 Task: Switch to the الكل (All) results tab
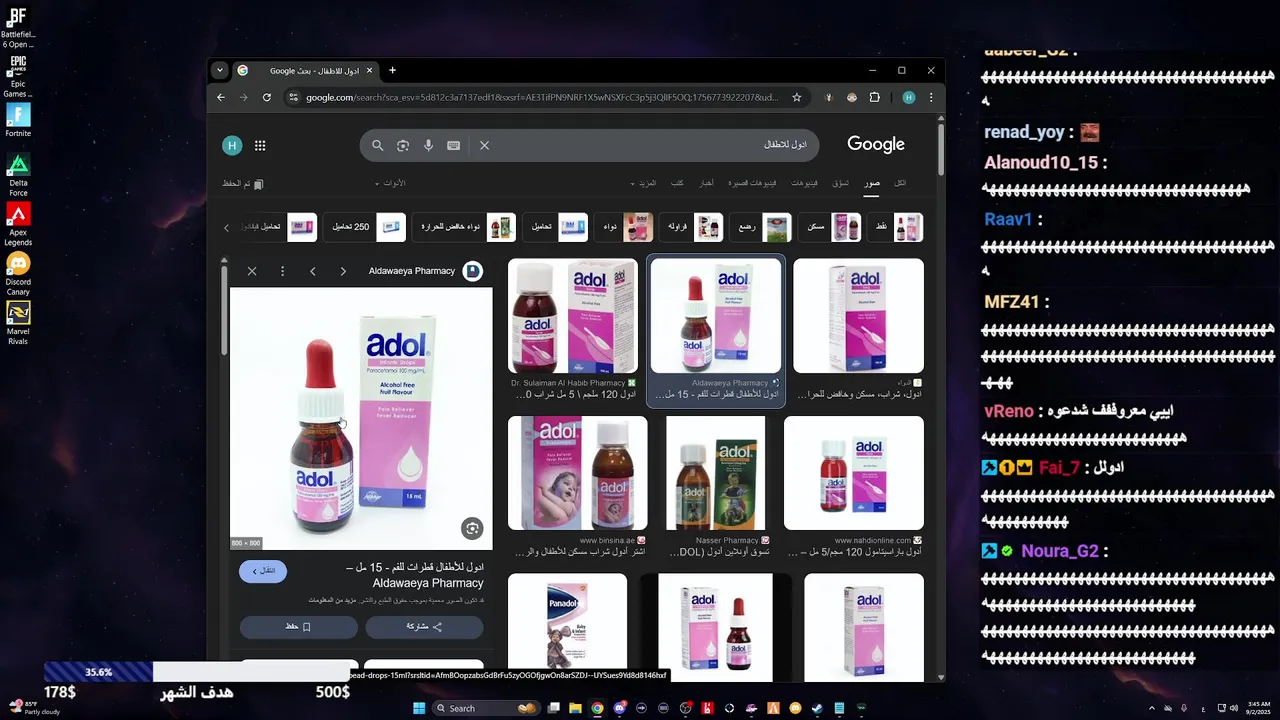[x=900, y=183]
